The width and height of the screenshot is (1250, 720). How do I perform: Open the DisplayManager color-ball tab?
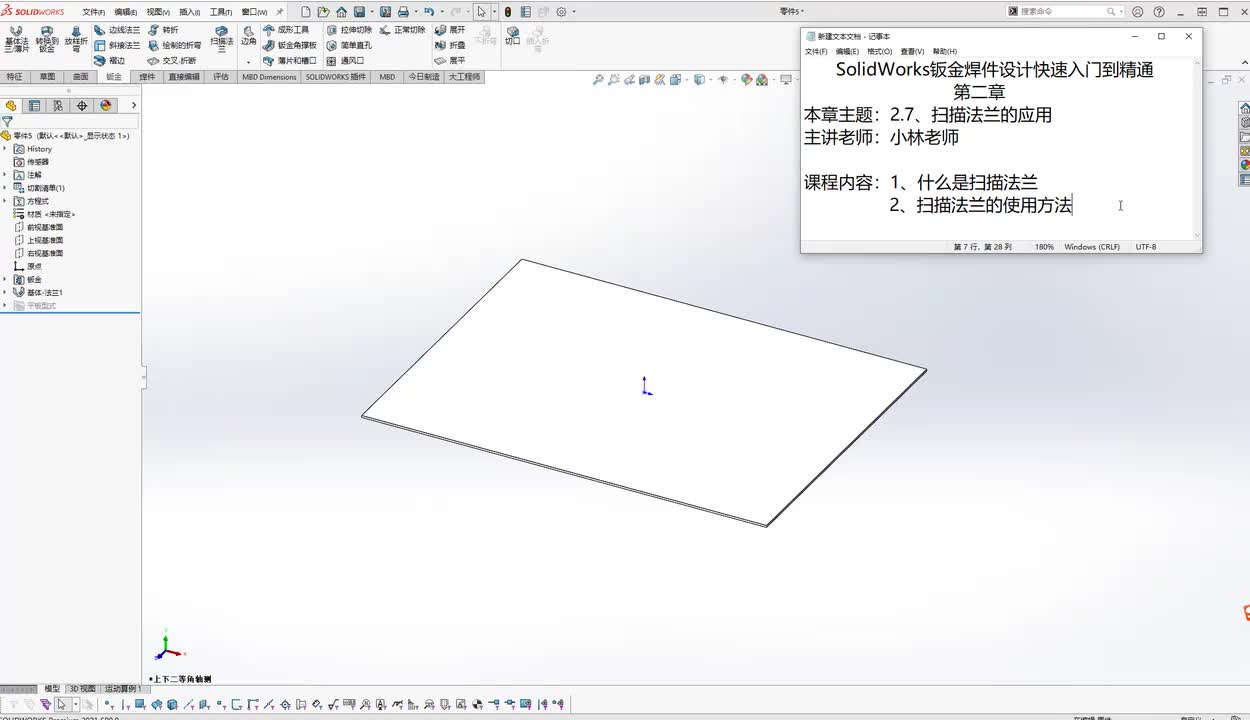pos(106,105)
